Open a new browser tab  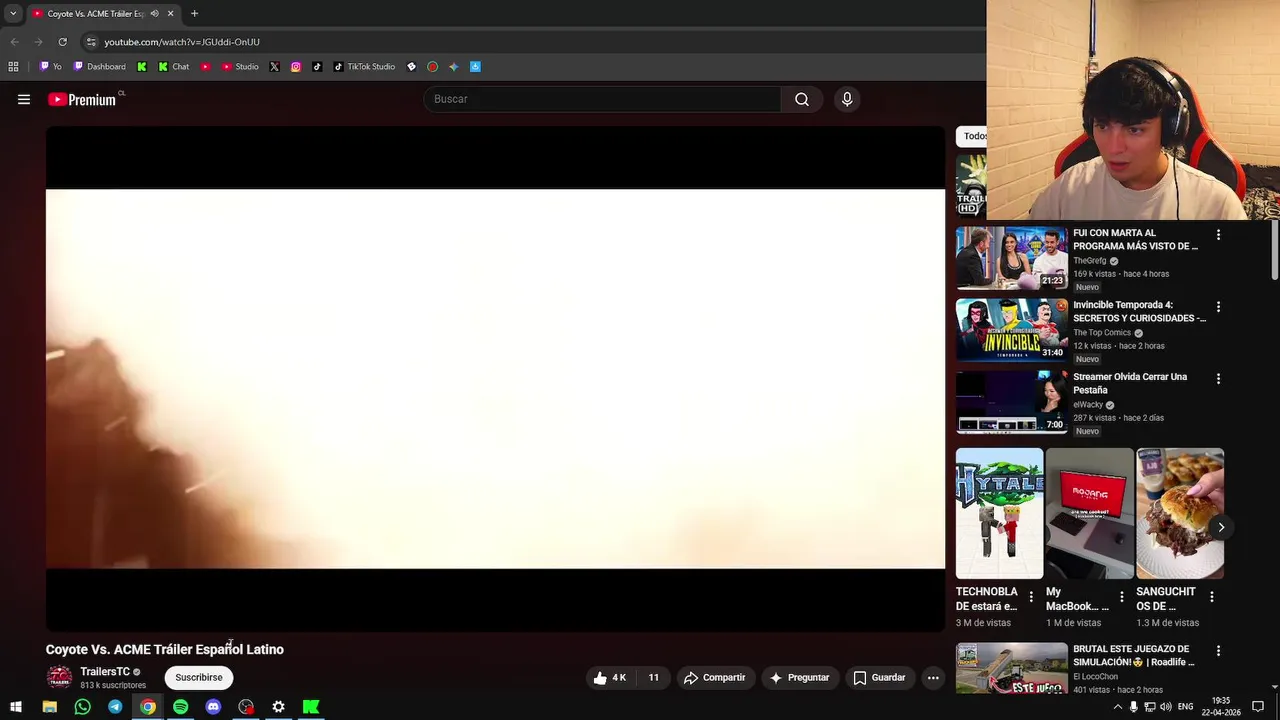coord(194,13)
